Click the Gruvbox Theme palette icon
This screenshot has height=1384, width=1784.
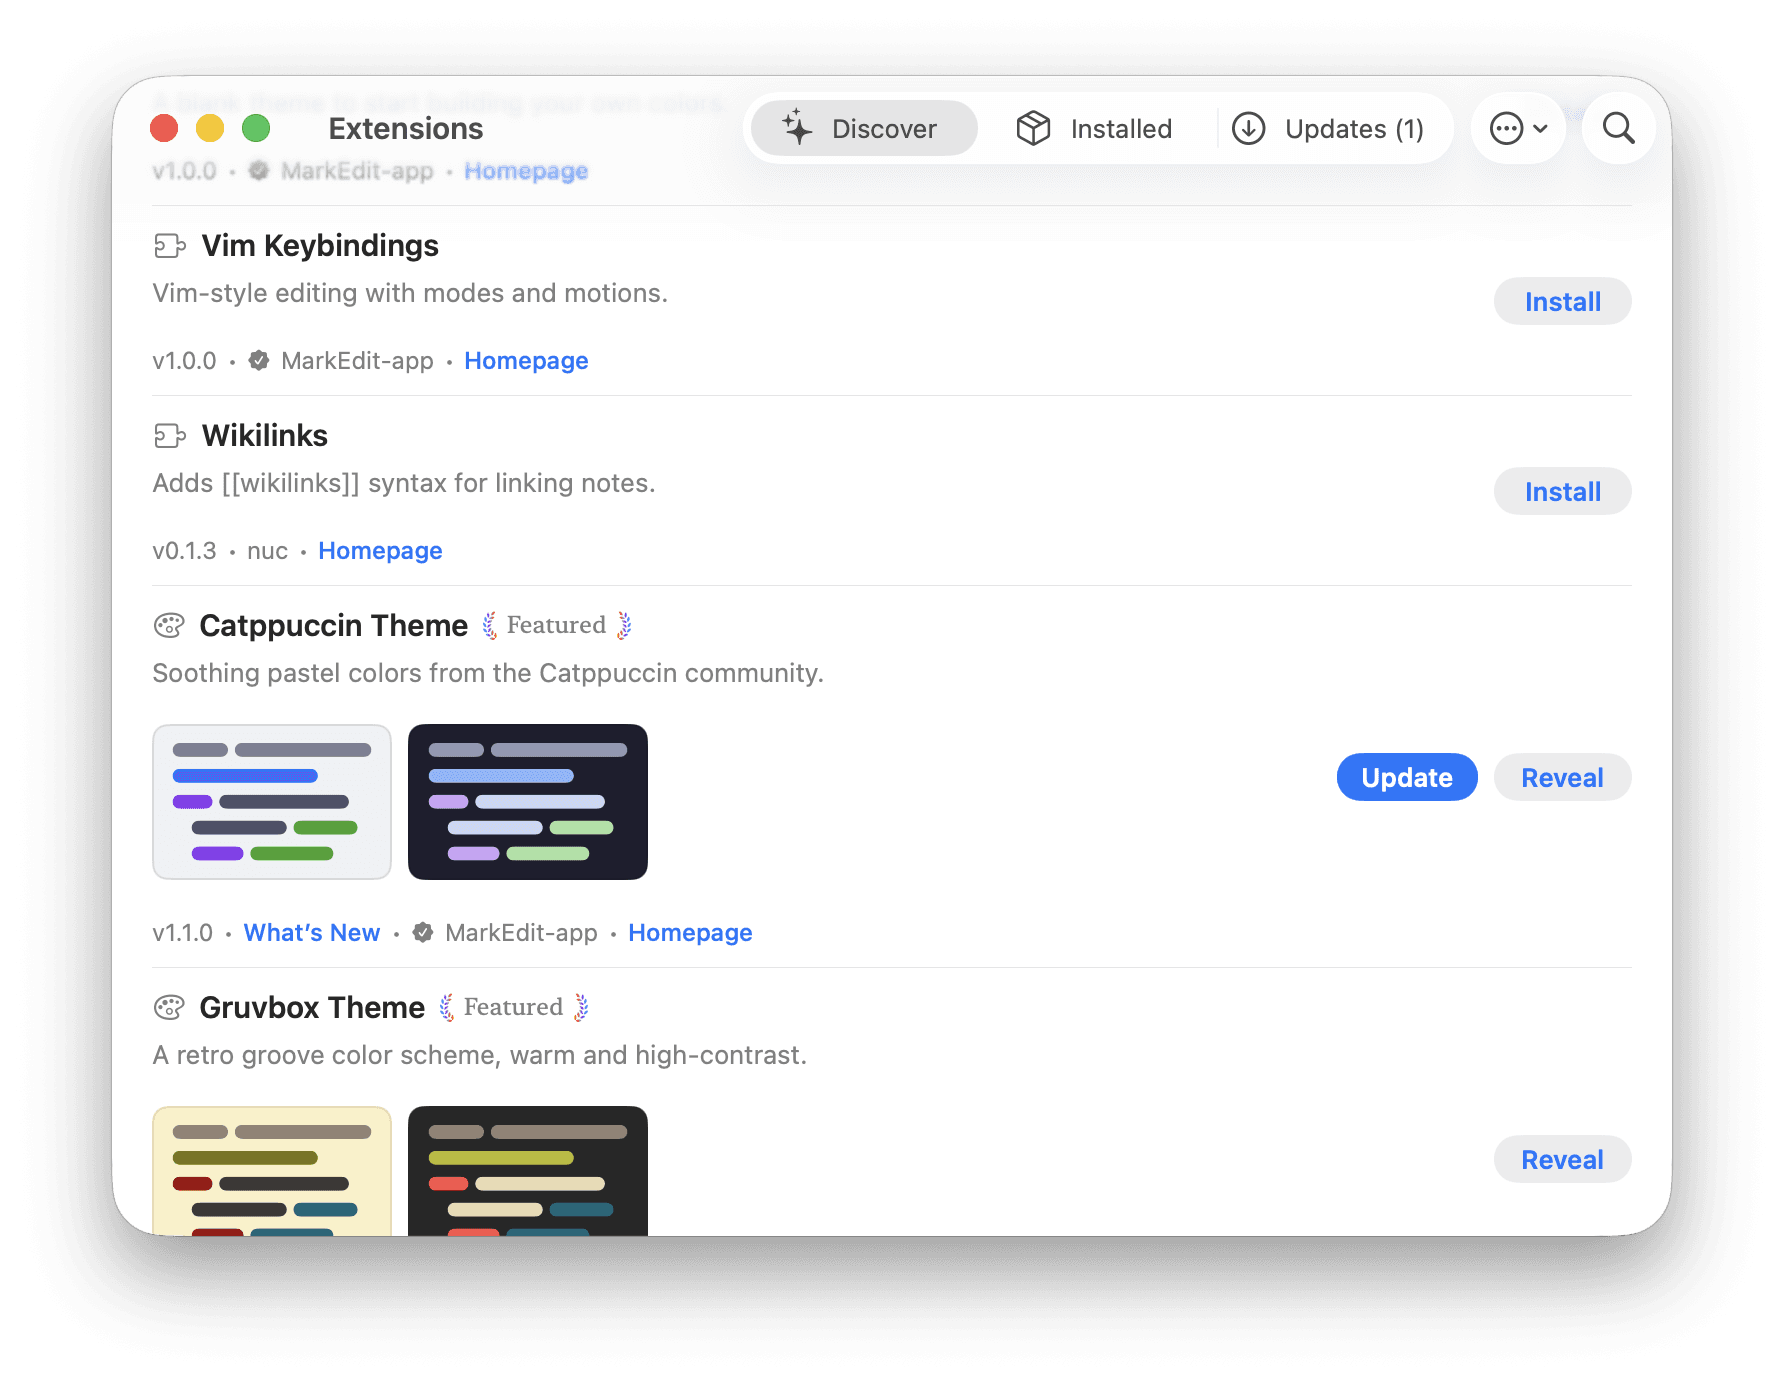[x=169, y=1007]
